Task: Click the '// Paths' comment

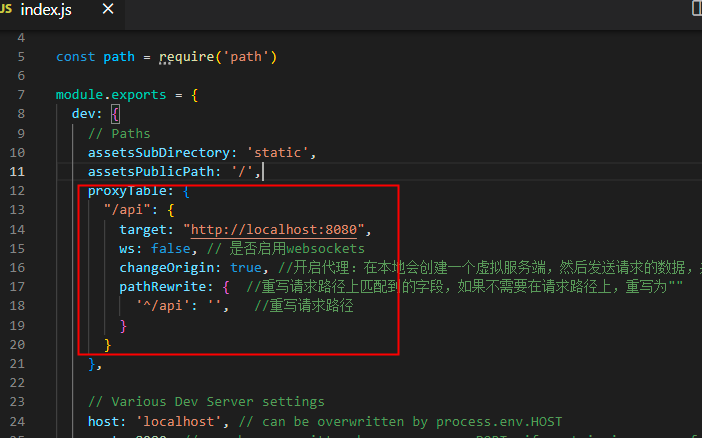Action: tap(119, 133)
